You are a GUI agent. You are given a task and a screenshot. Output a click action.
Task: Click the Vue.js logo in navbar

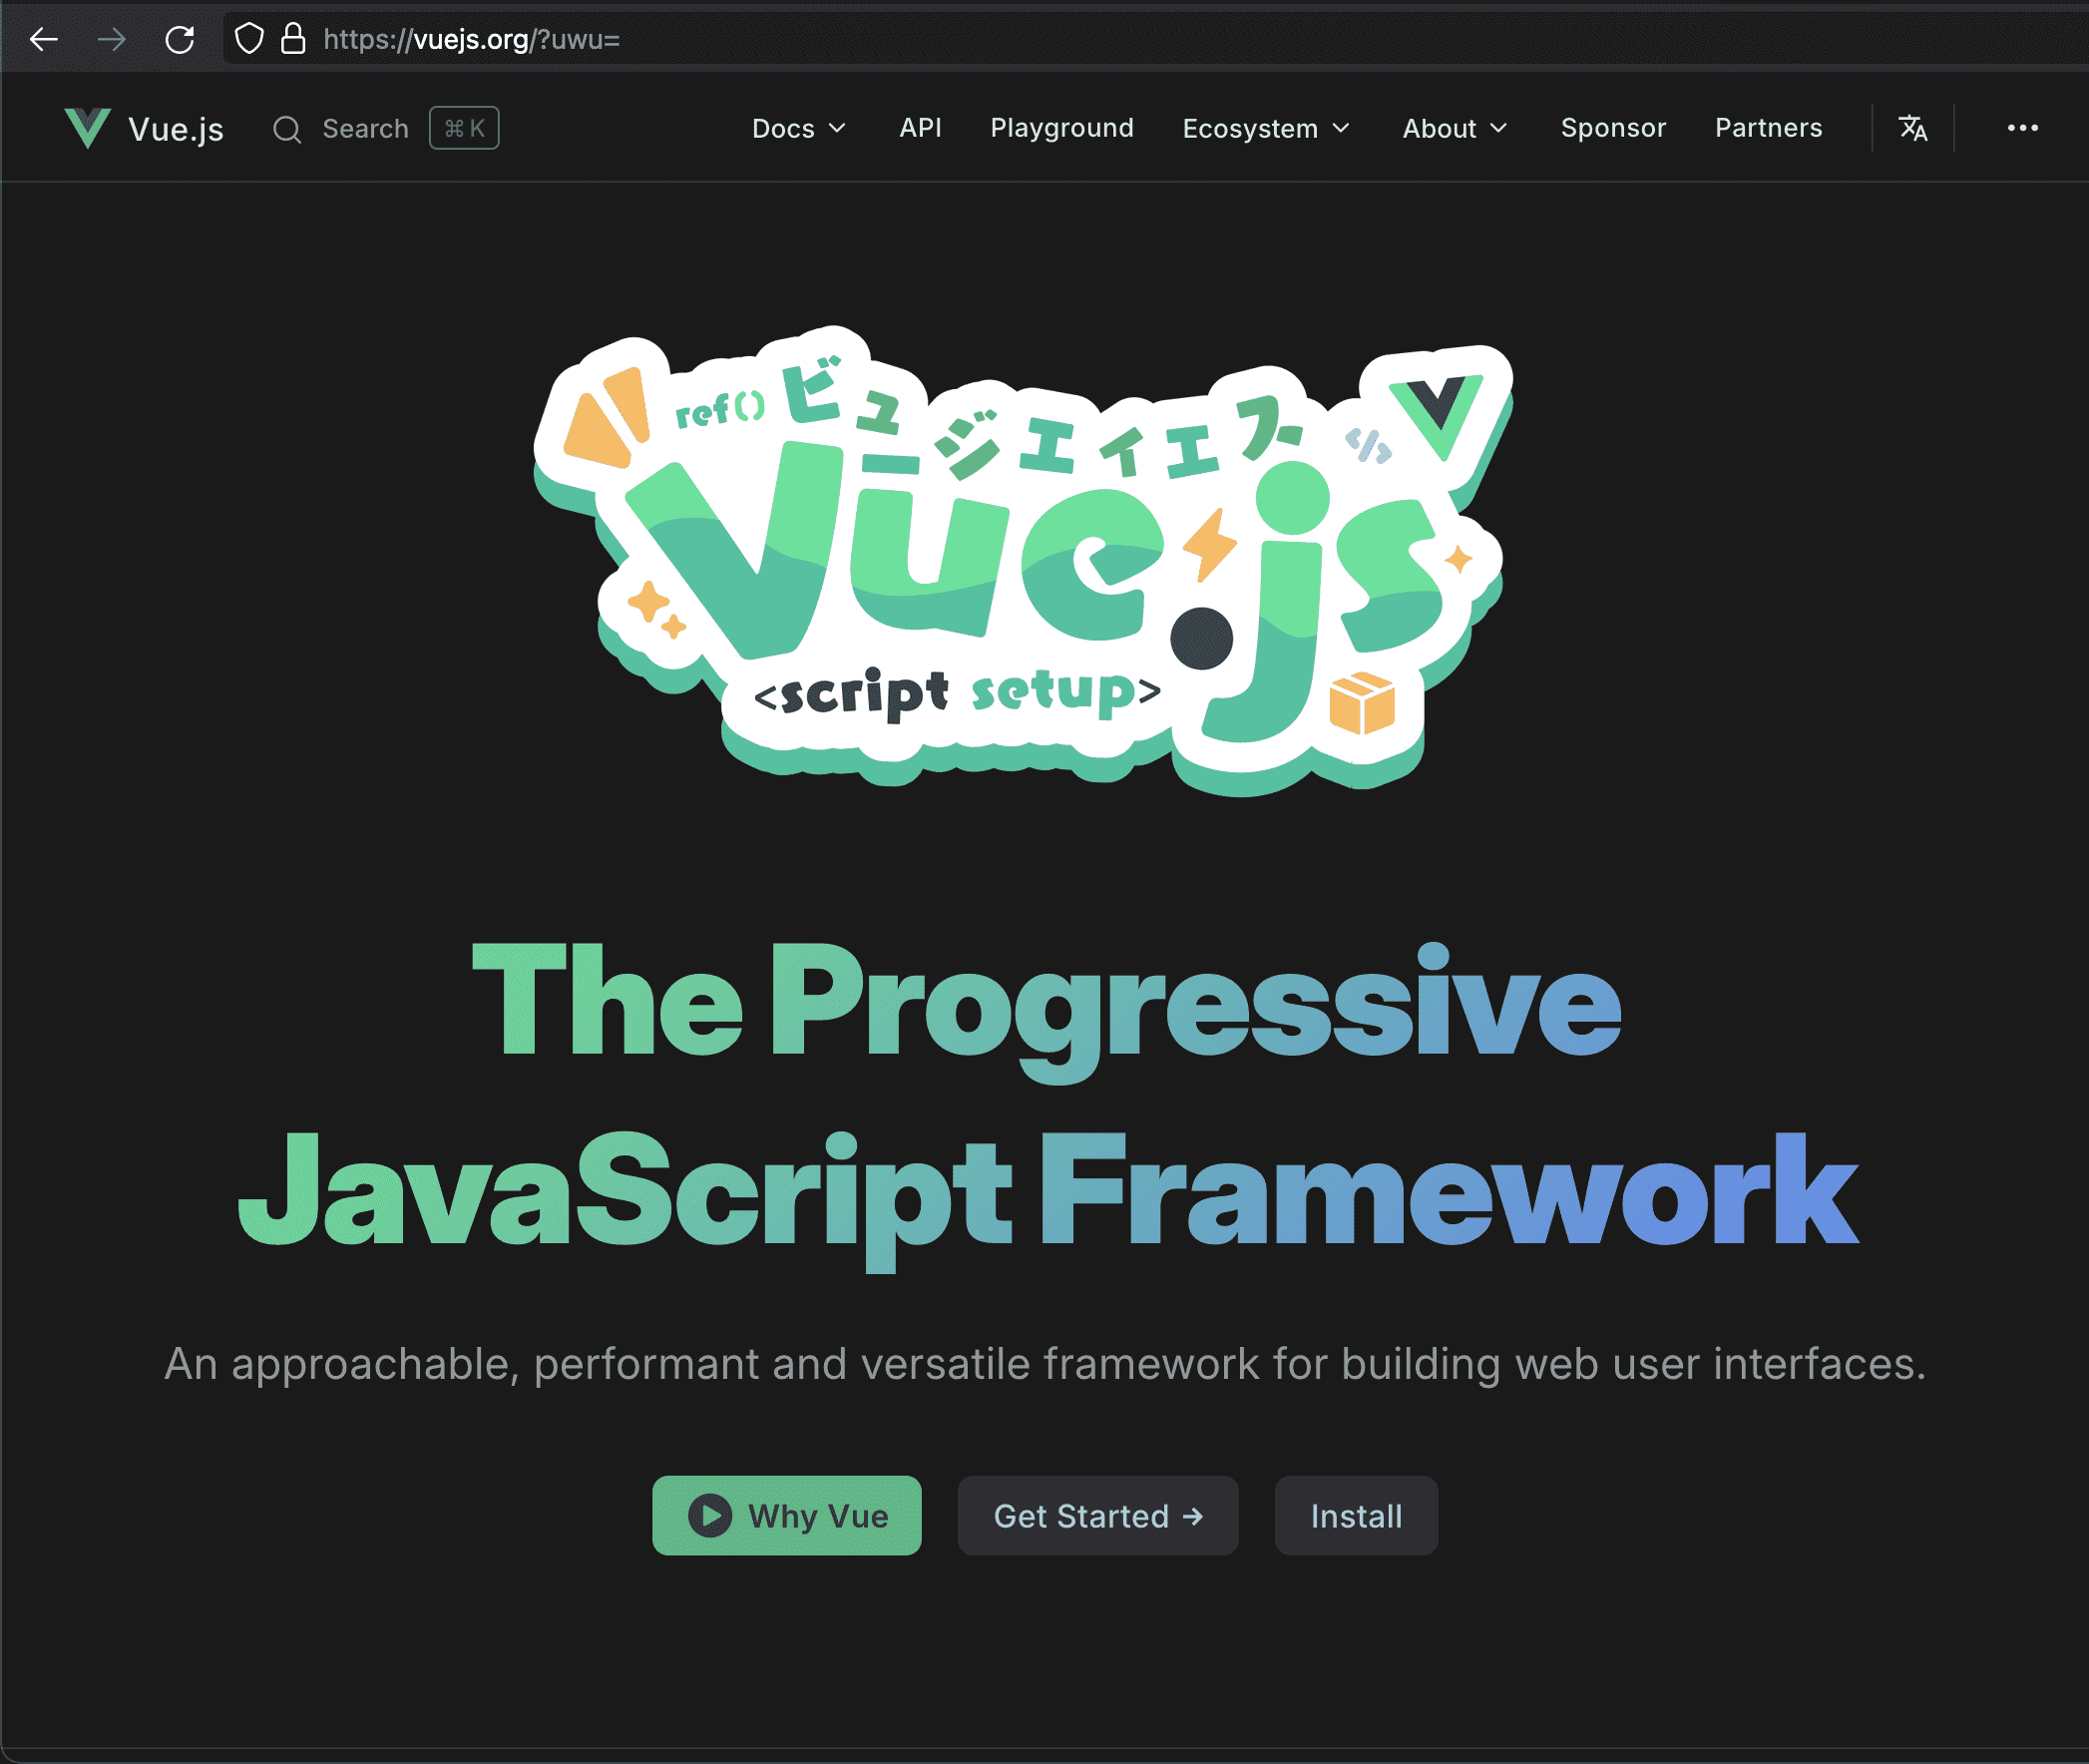click(x=87, y=128)
